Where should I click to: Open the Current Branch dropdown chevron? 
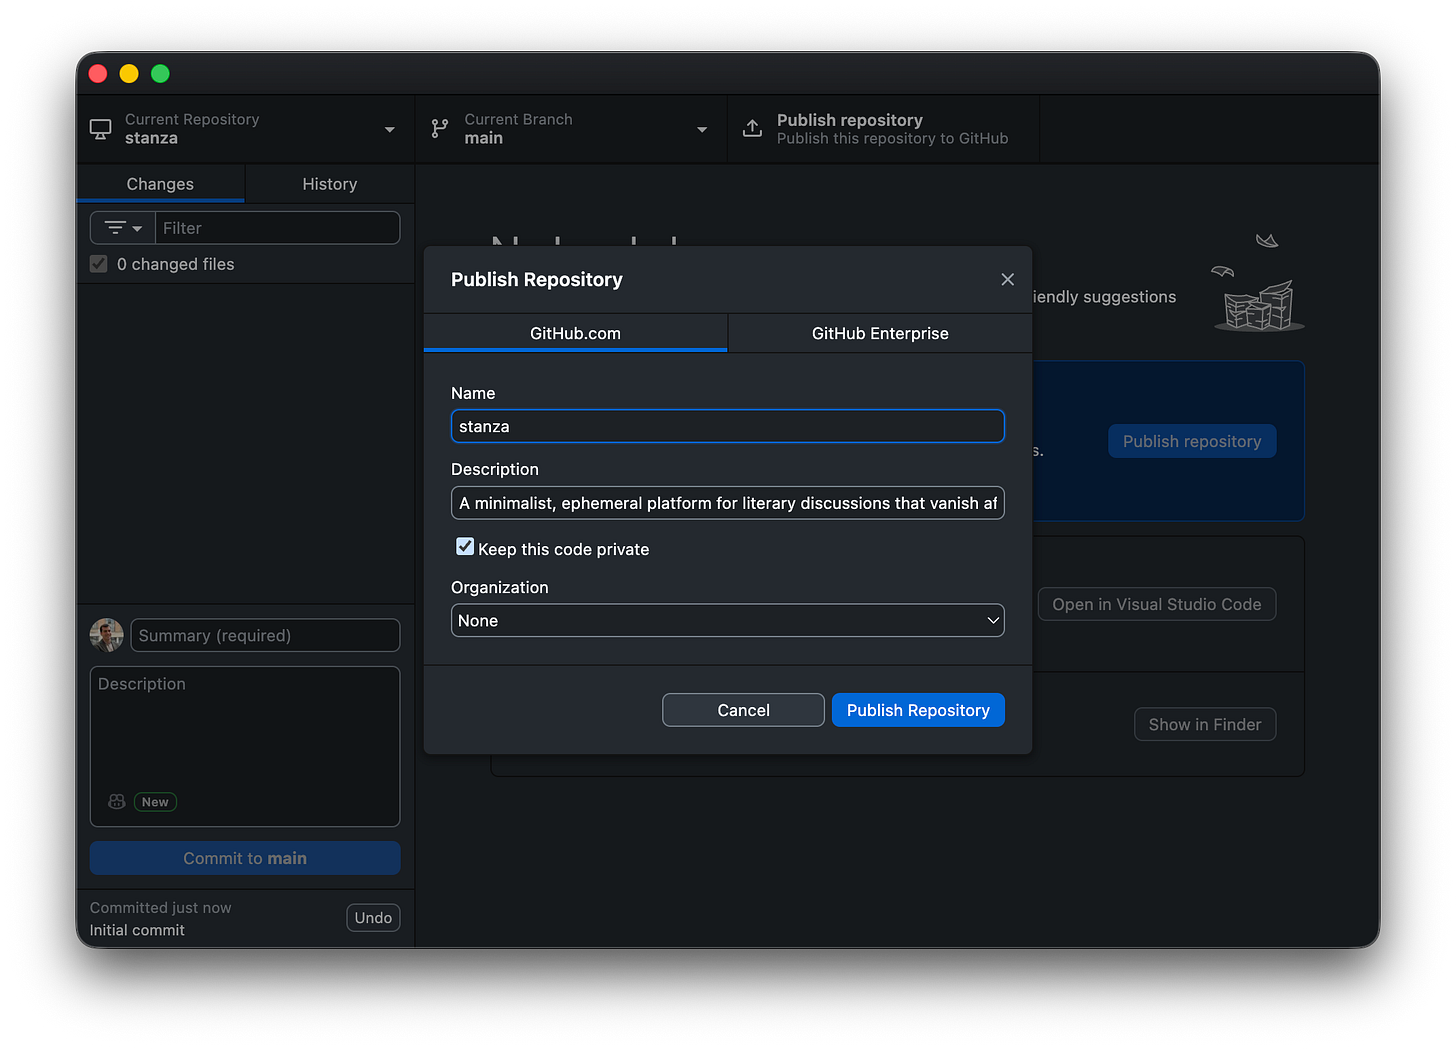tap(701, 128)
